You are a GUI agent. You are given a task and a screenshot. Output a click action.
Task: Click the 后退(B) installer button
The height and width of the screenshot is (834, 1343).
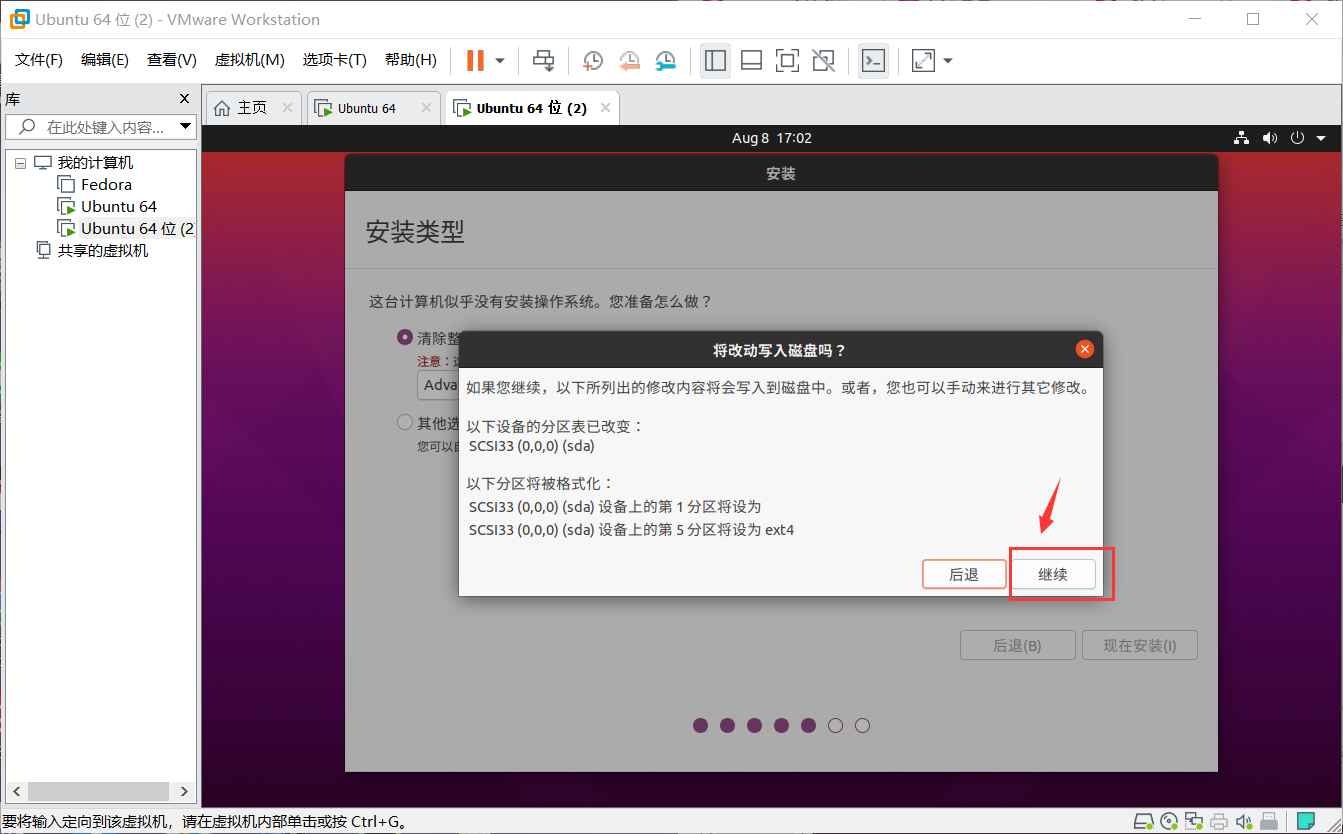point(1017,645)
